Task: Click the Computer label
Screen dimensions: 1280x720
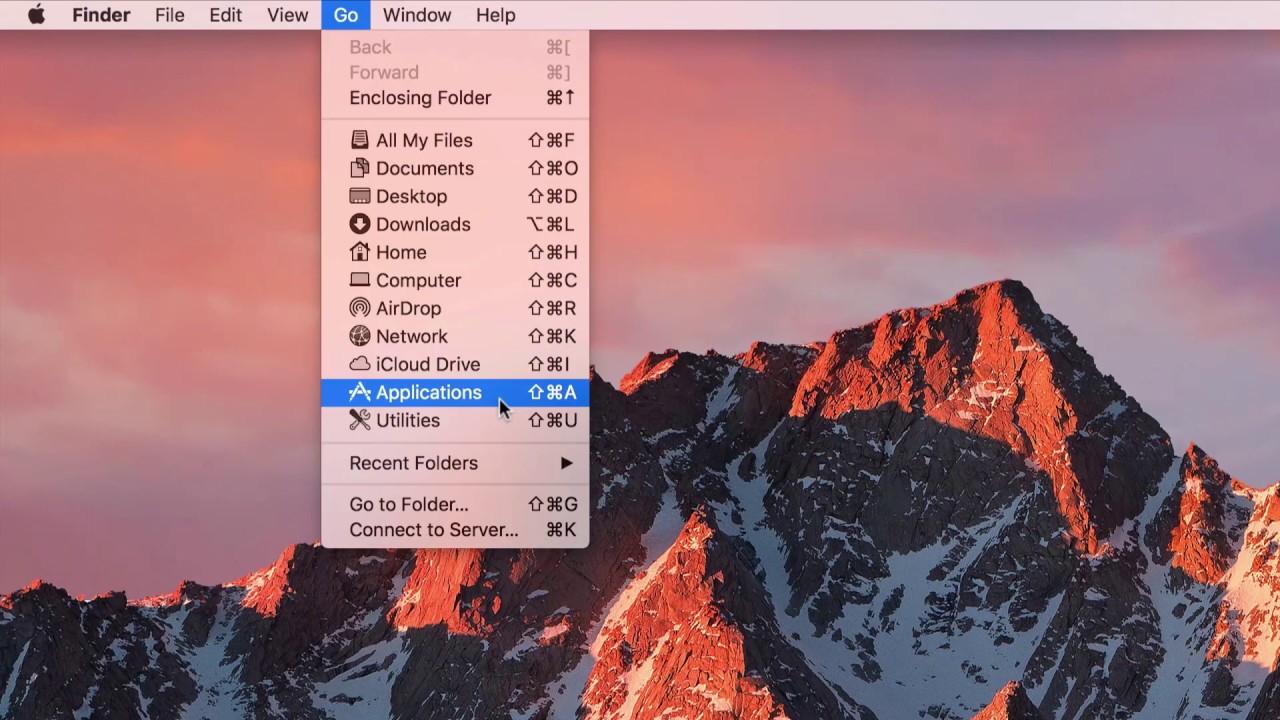Action: pos(418,280)
